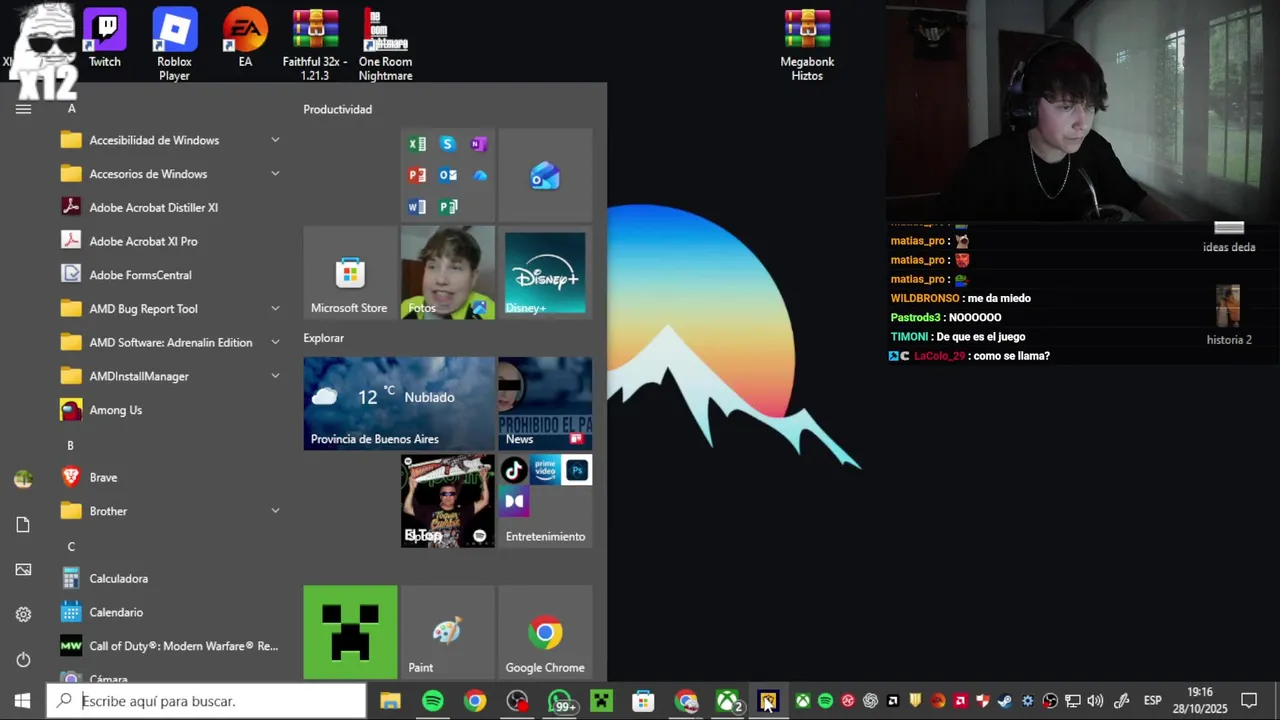Open the Power icon in the Start sidebar
1280x720 pixels.
[x=23, y=660]
